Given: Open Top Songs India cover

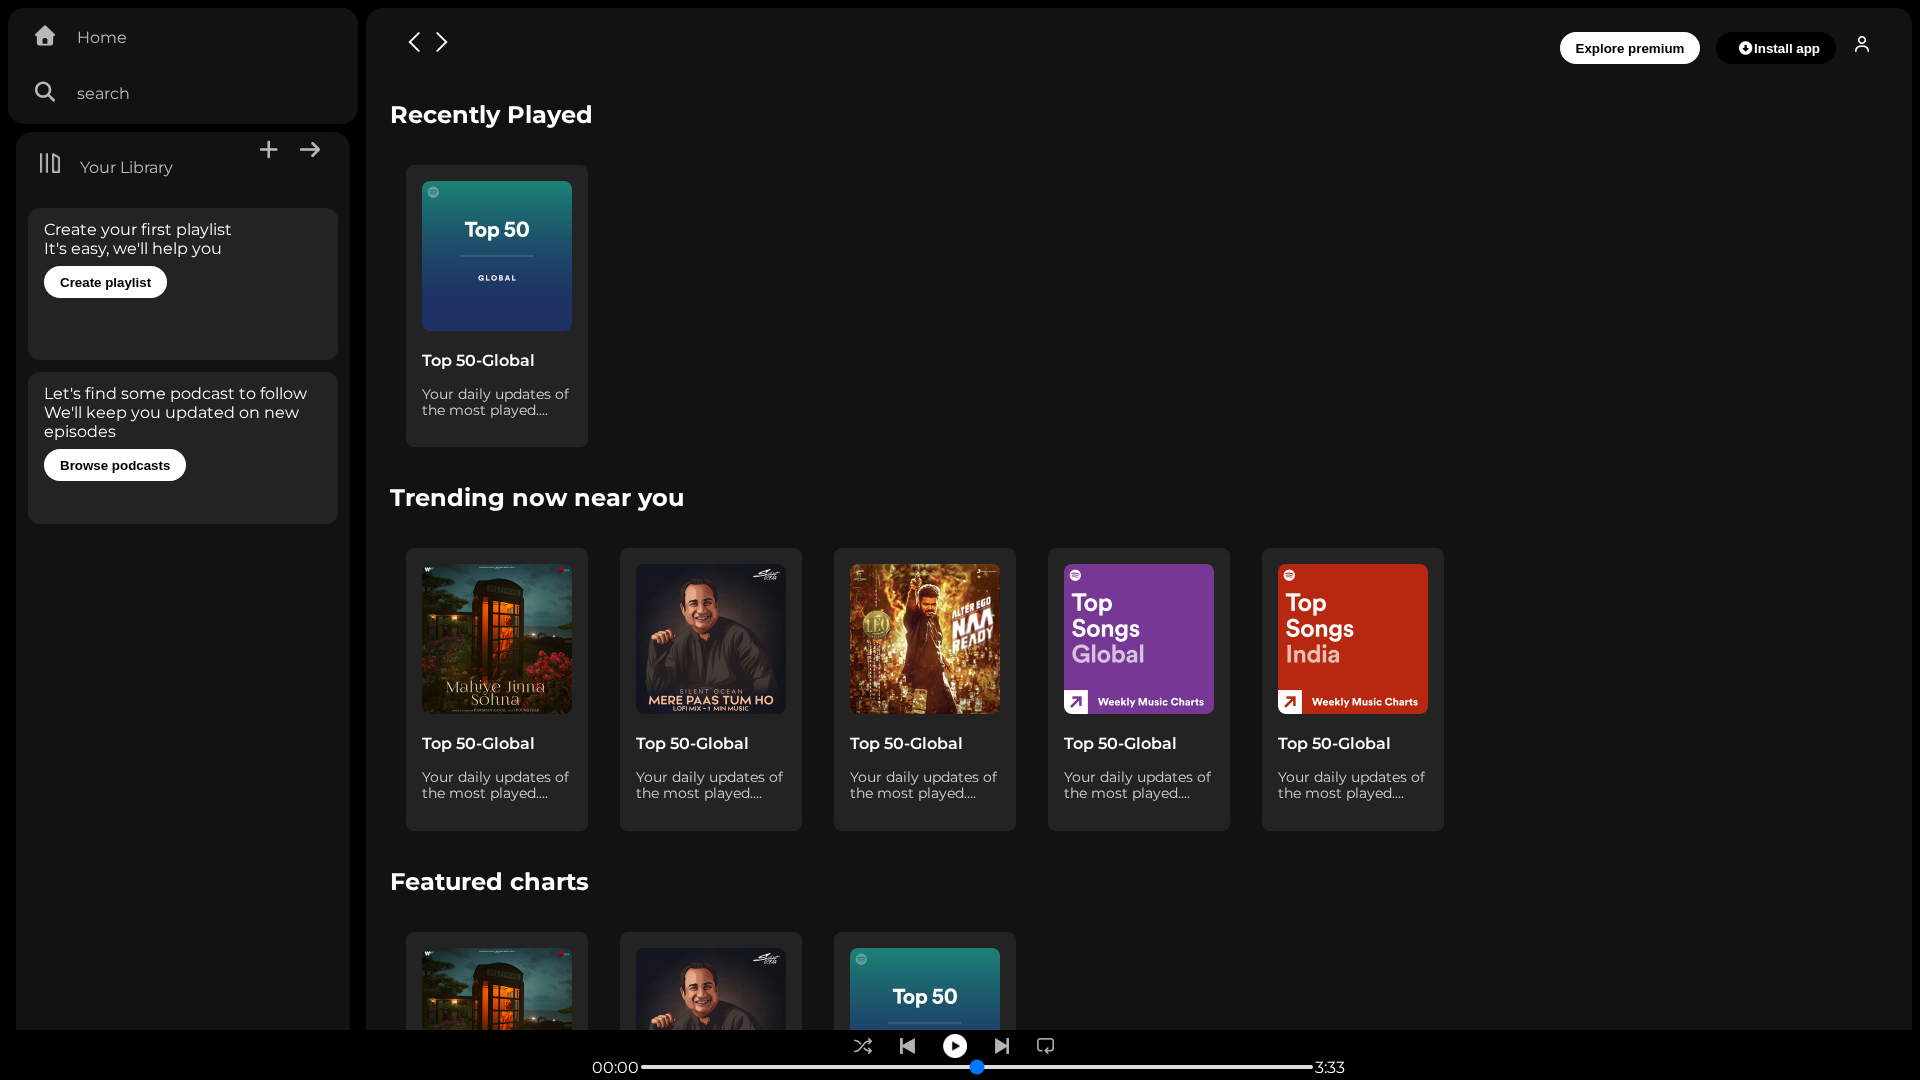Looking at the screenshot, I should (x=1353, y=639).
